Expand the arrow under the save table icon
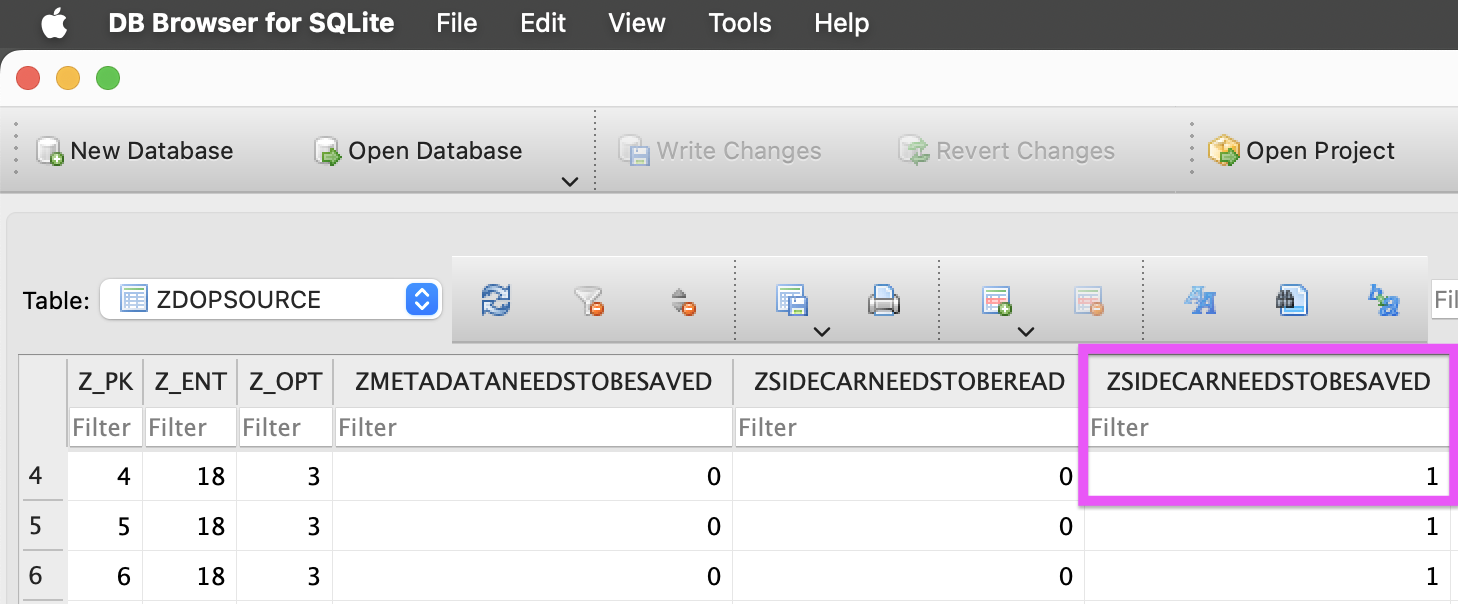The image size is (1458, 604). coord(821,331)
